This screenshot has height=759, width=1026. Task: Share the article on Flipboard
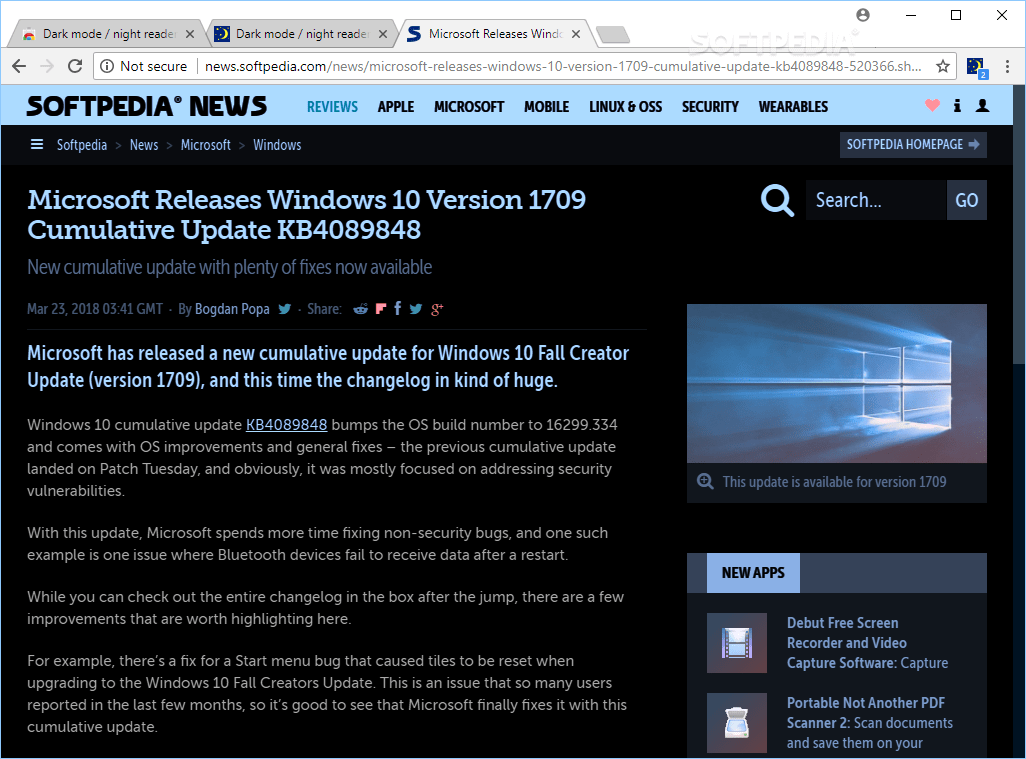point(381,309)
